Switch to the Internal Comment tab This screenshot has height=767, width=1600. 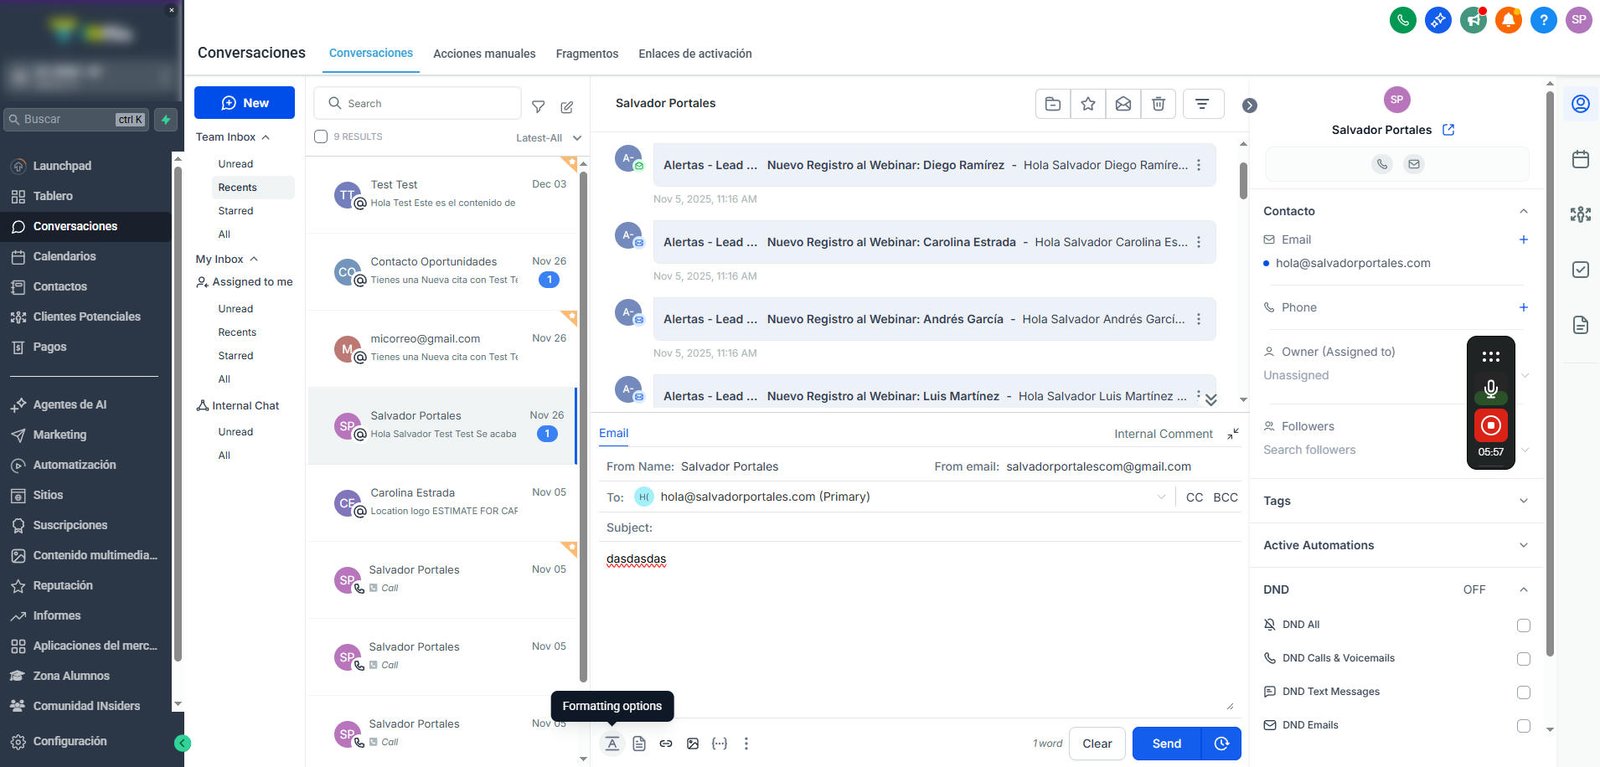1163,434
